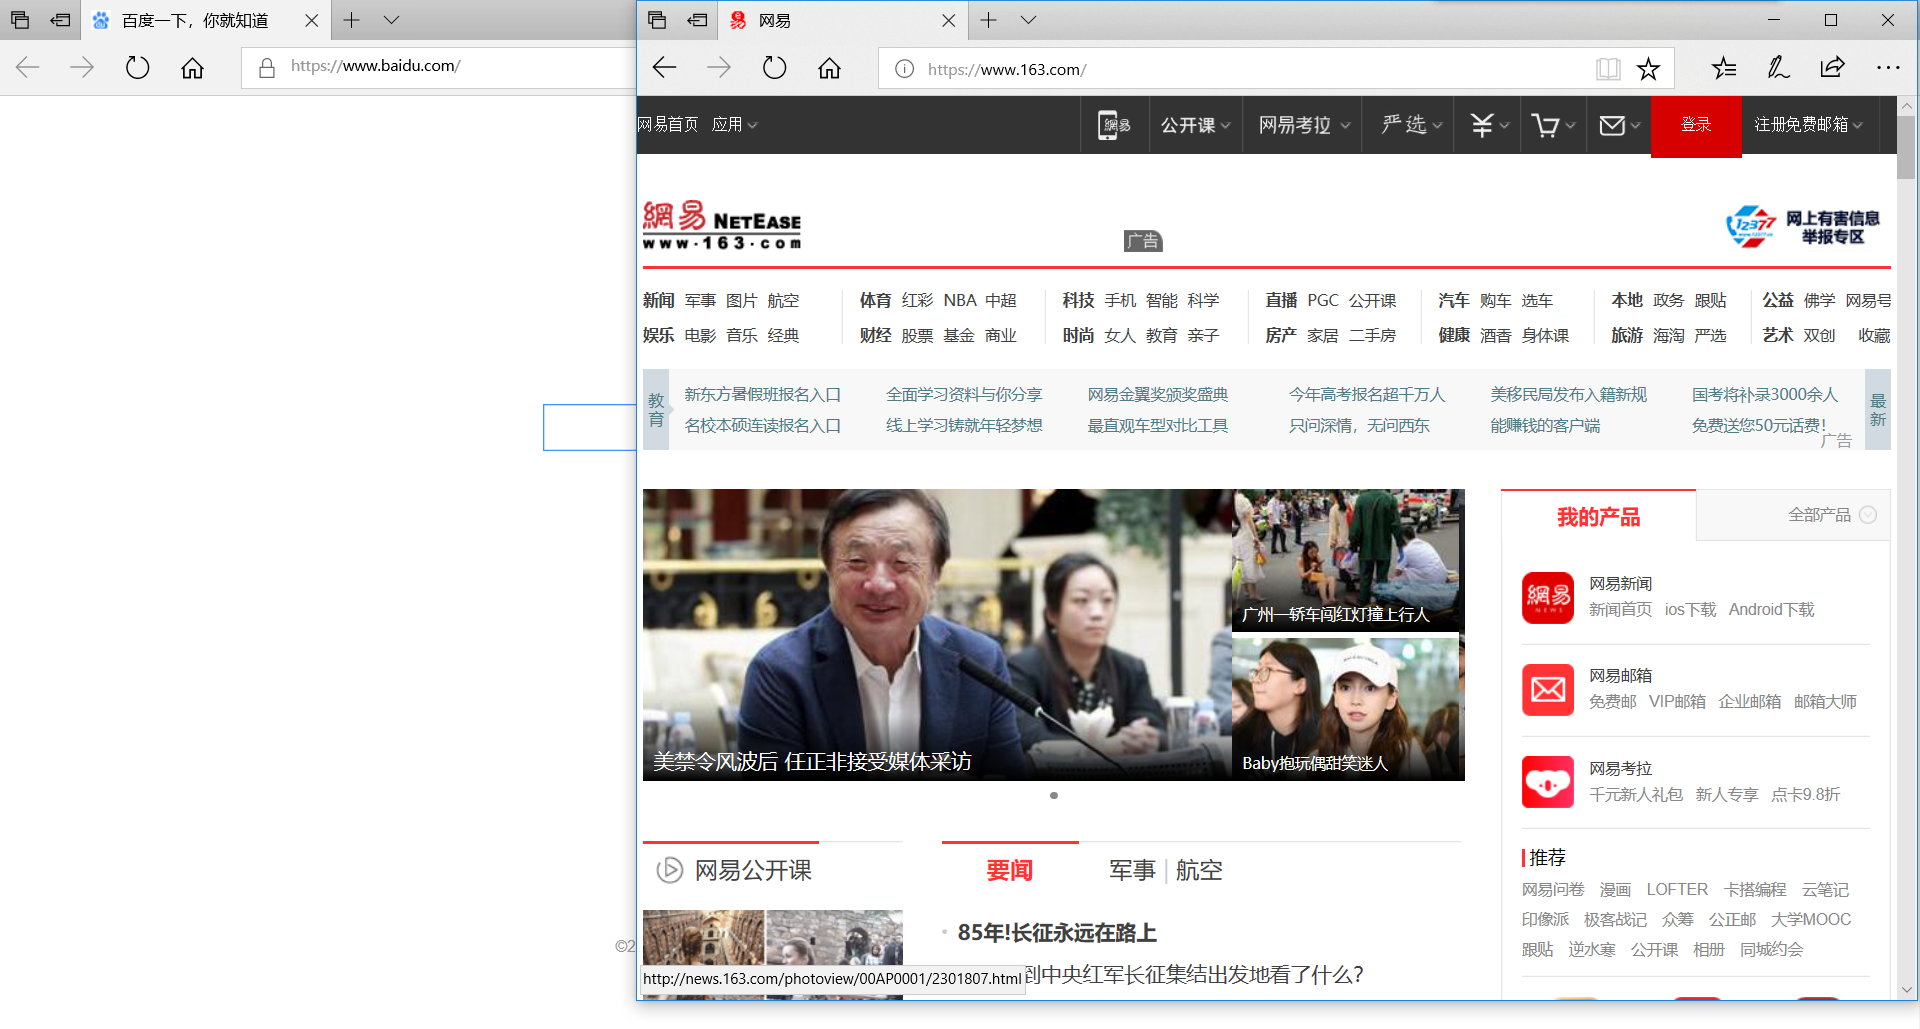
Task: Open the 免费邮 link
Action: [1612, 702]
